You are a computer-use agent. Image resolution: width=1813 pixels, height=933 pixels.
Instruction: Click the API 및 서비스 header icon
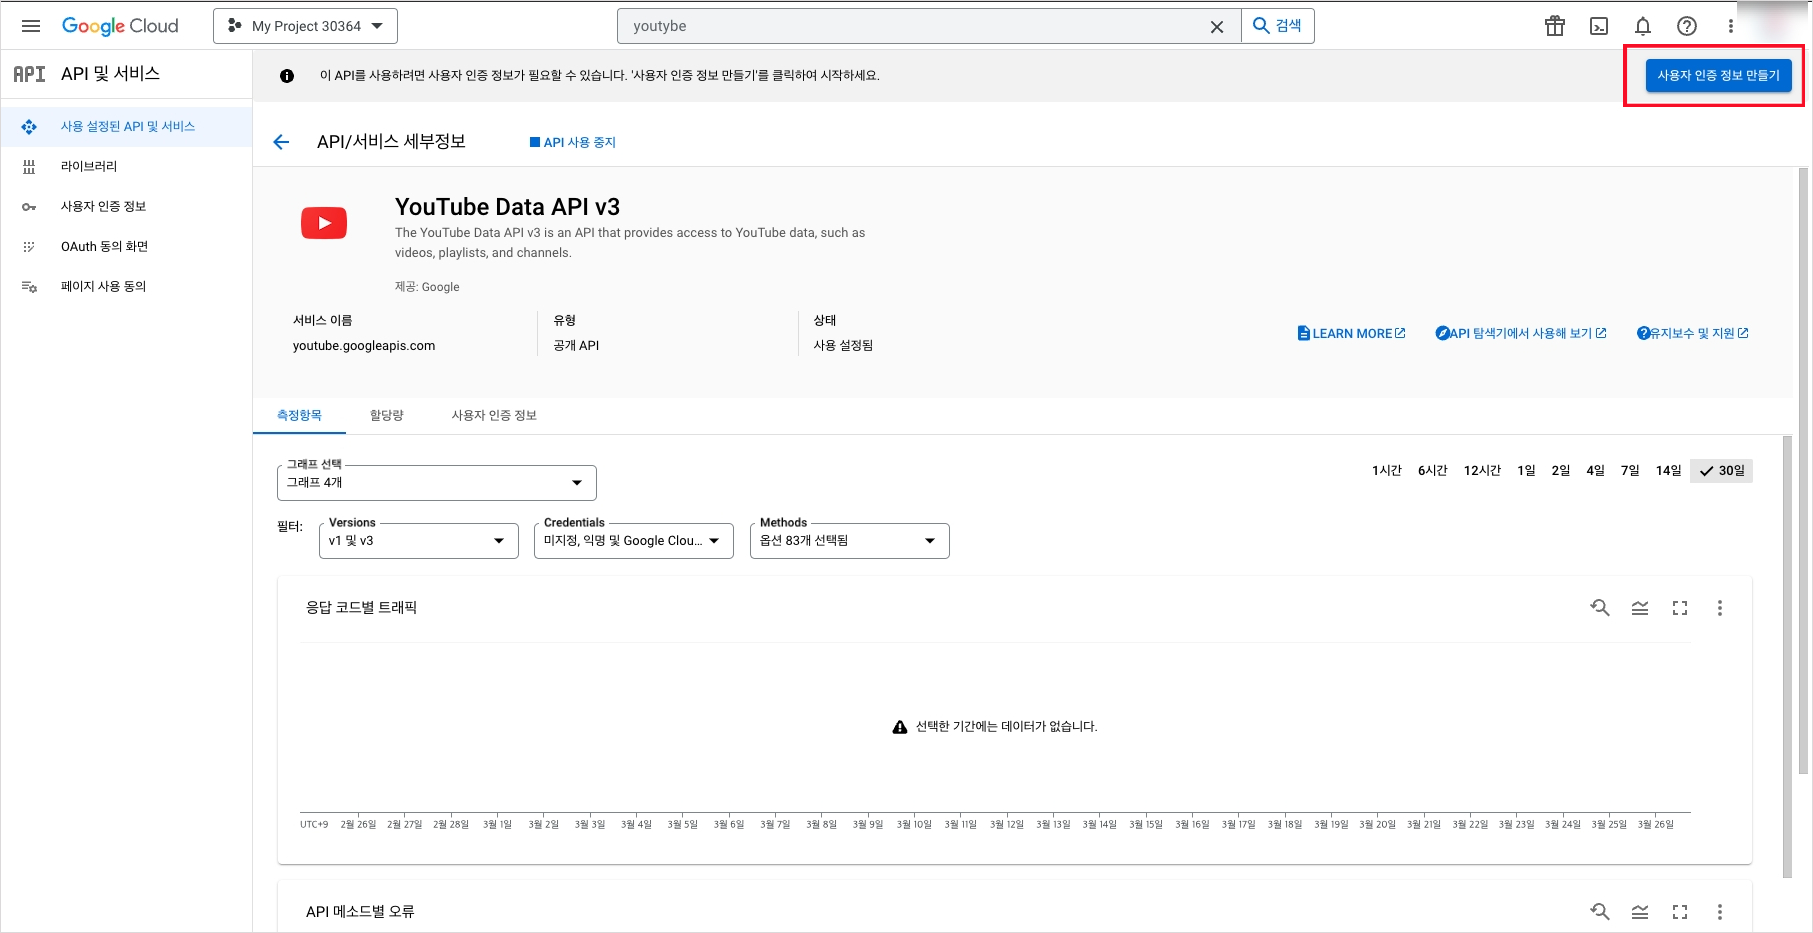[29, 74]
